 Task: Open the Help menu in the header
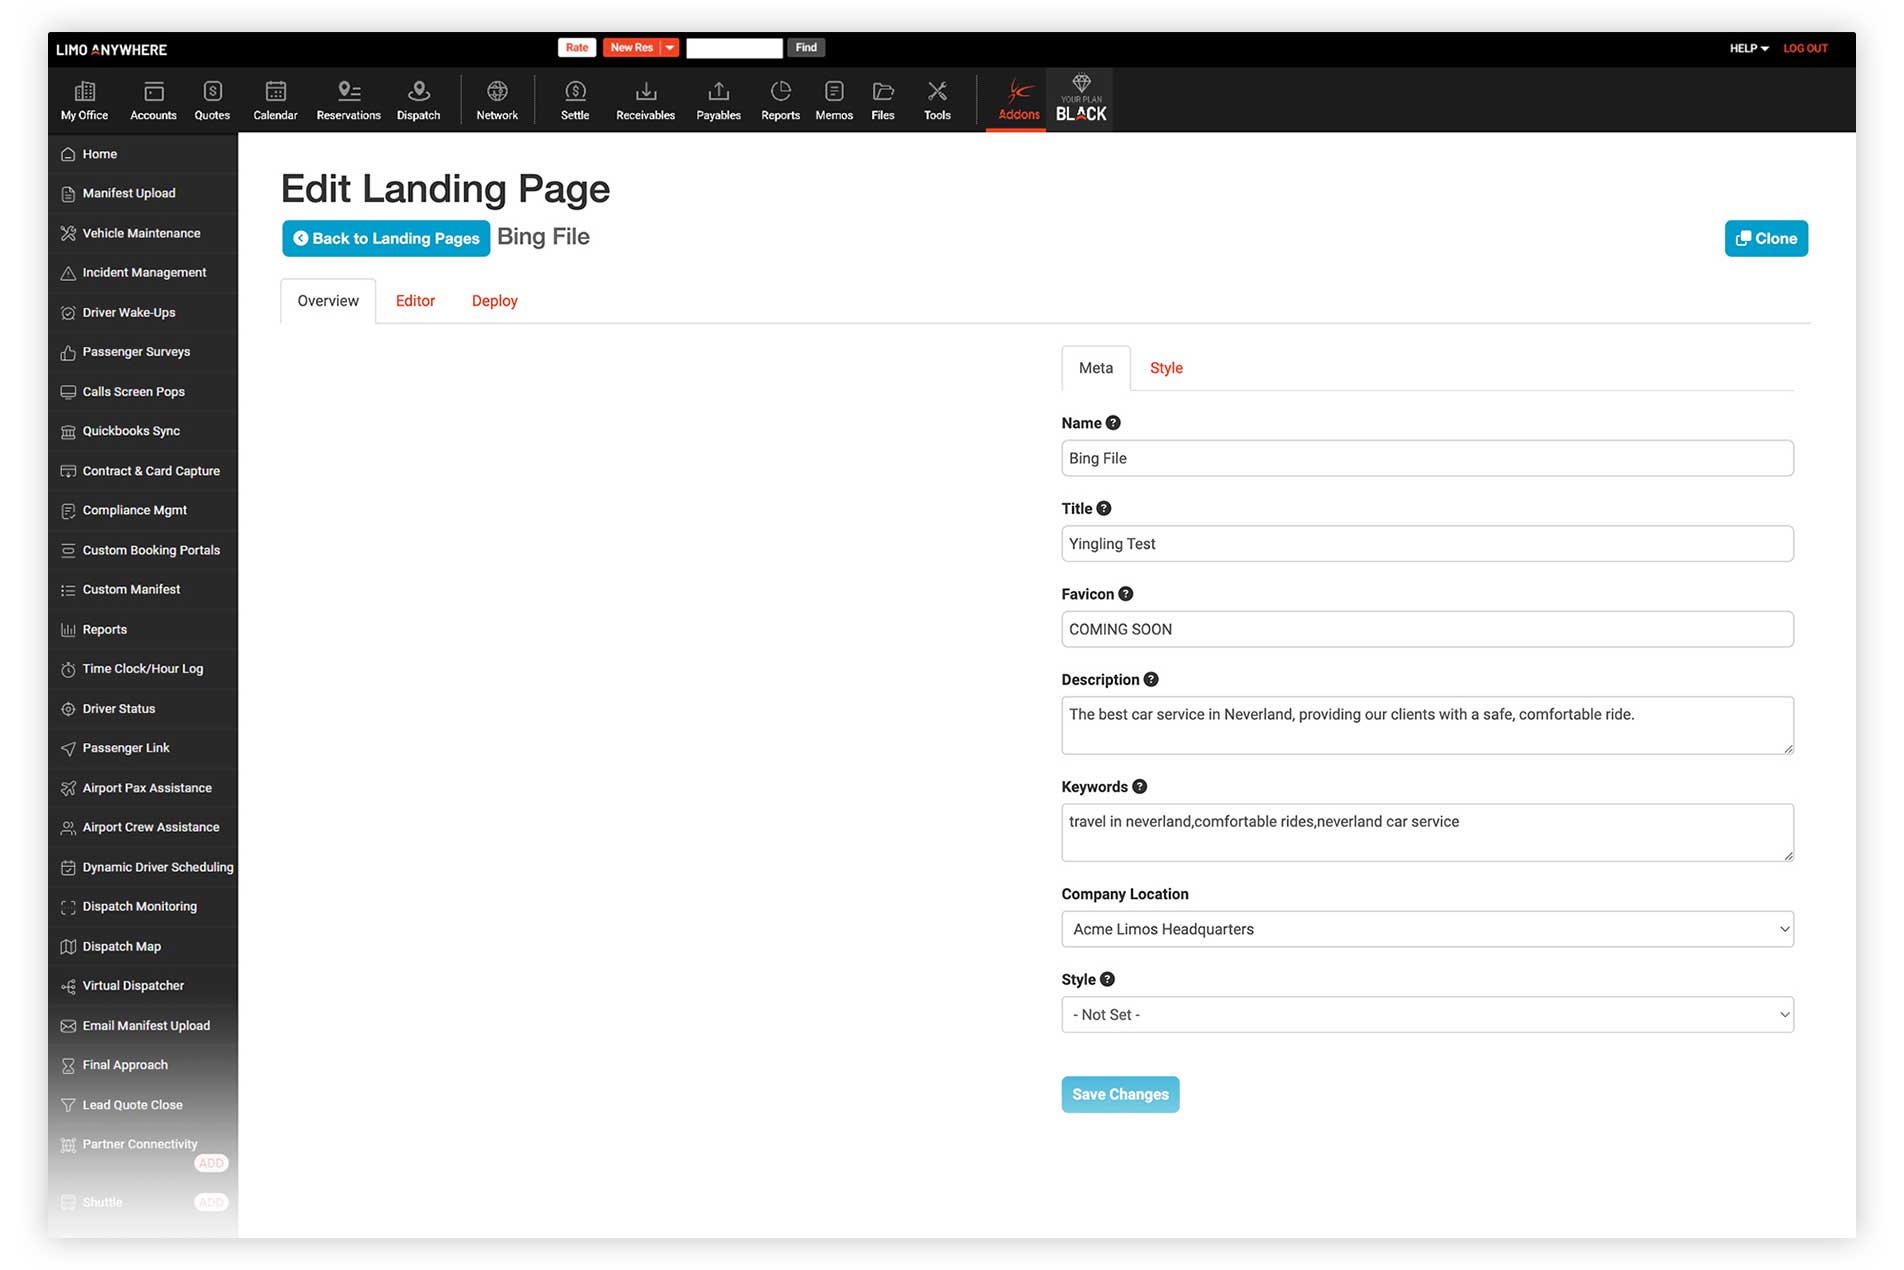(x=1748, y=48)
